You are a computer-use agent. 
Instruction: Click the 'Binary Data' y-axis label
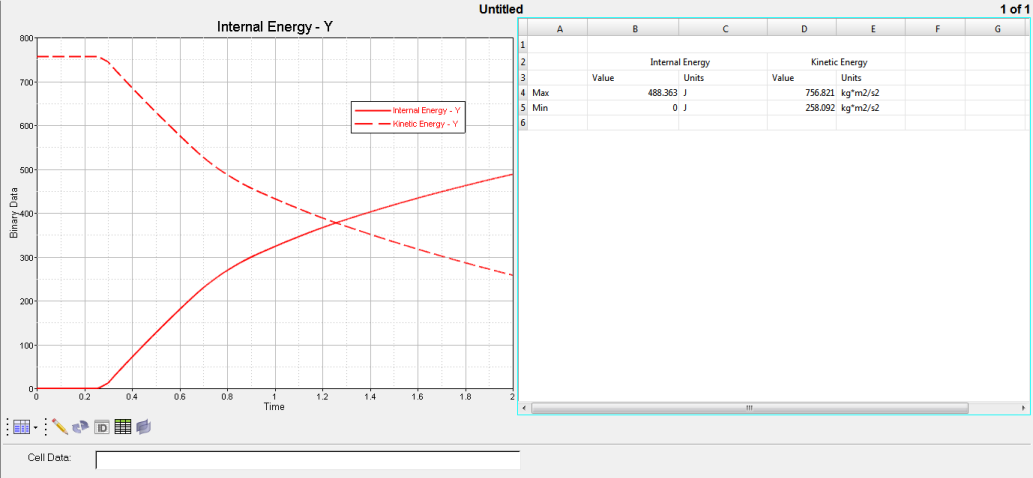(x=13, y=213)
